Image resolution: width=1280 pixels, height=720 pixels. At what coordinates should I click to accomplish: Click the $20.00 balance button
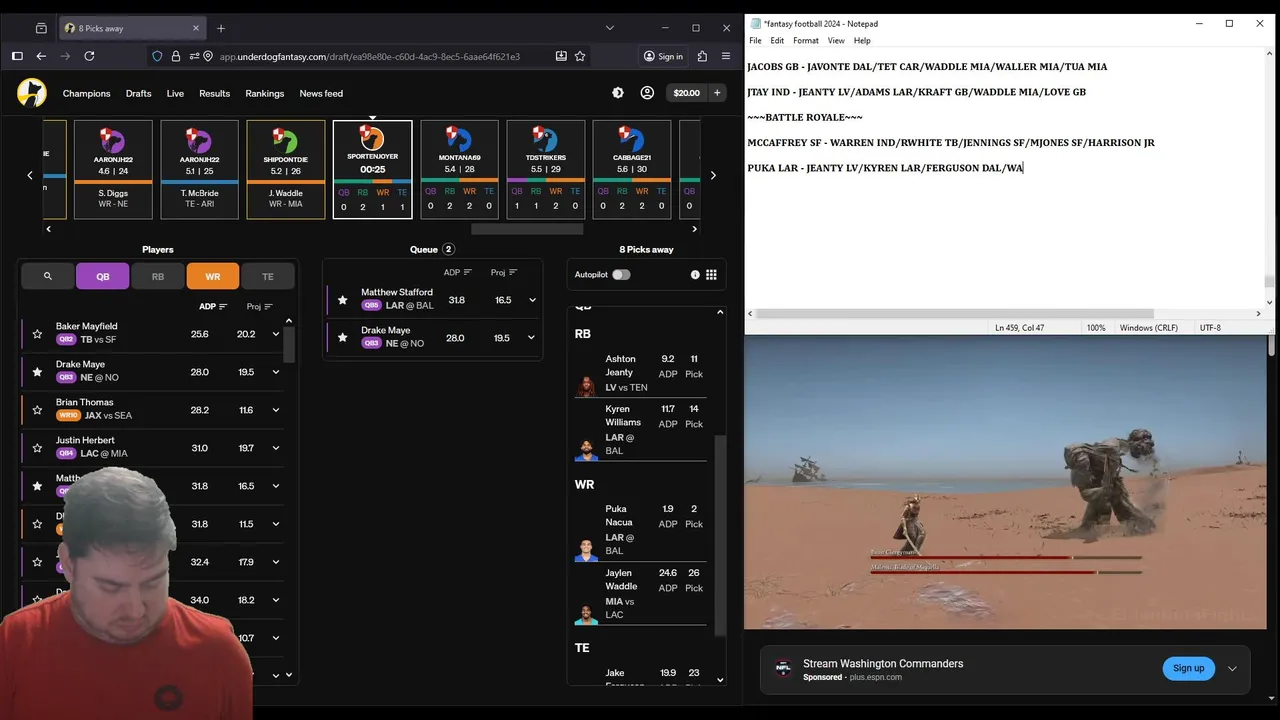point(687,93)
